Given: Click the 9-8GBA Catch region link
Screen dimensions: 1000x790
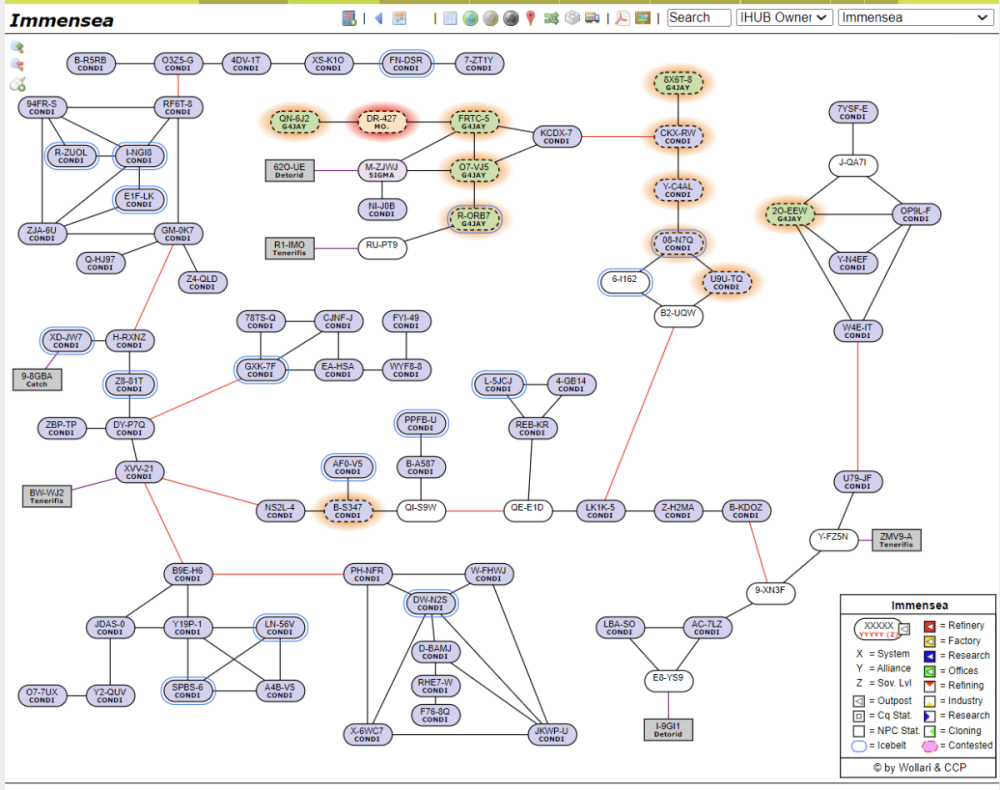Looking at the screenshot, I should (37, 379).
